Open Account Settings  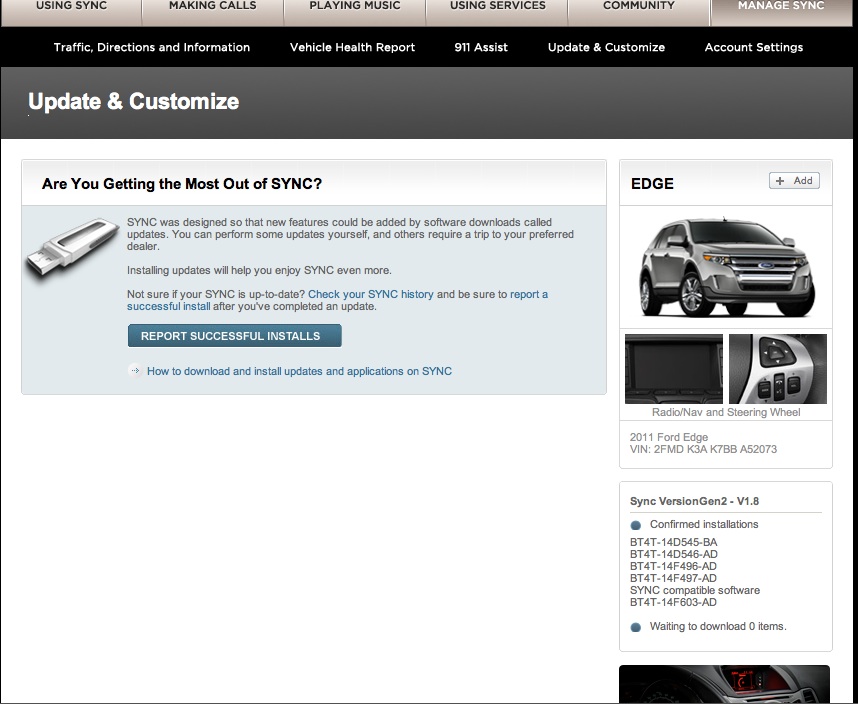point(753,48)
